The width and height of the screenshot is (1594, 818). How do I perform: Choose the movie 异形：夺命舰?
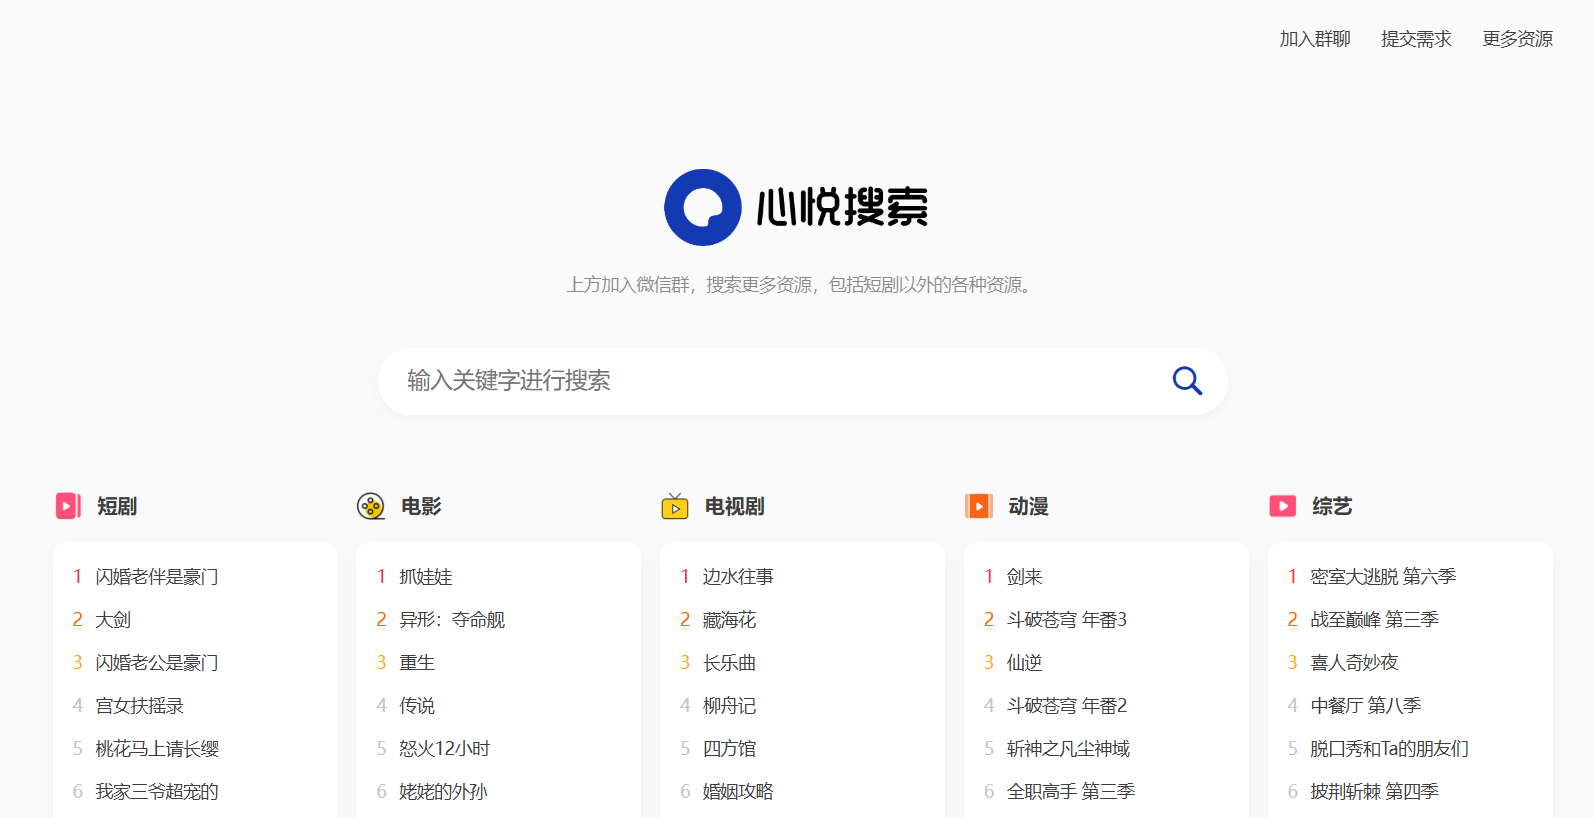click(452, 620)
